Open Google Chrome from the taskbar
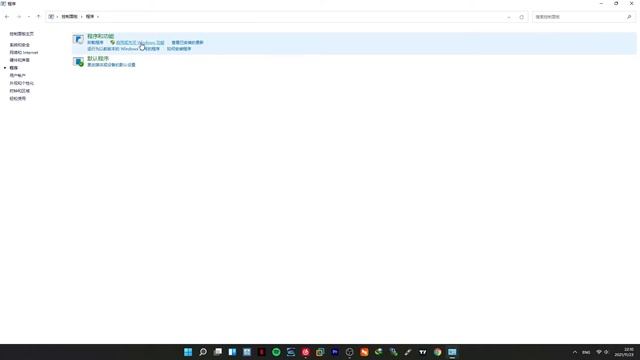 437,352
